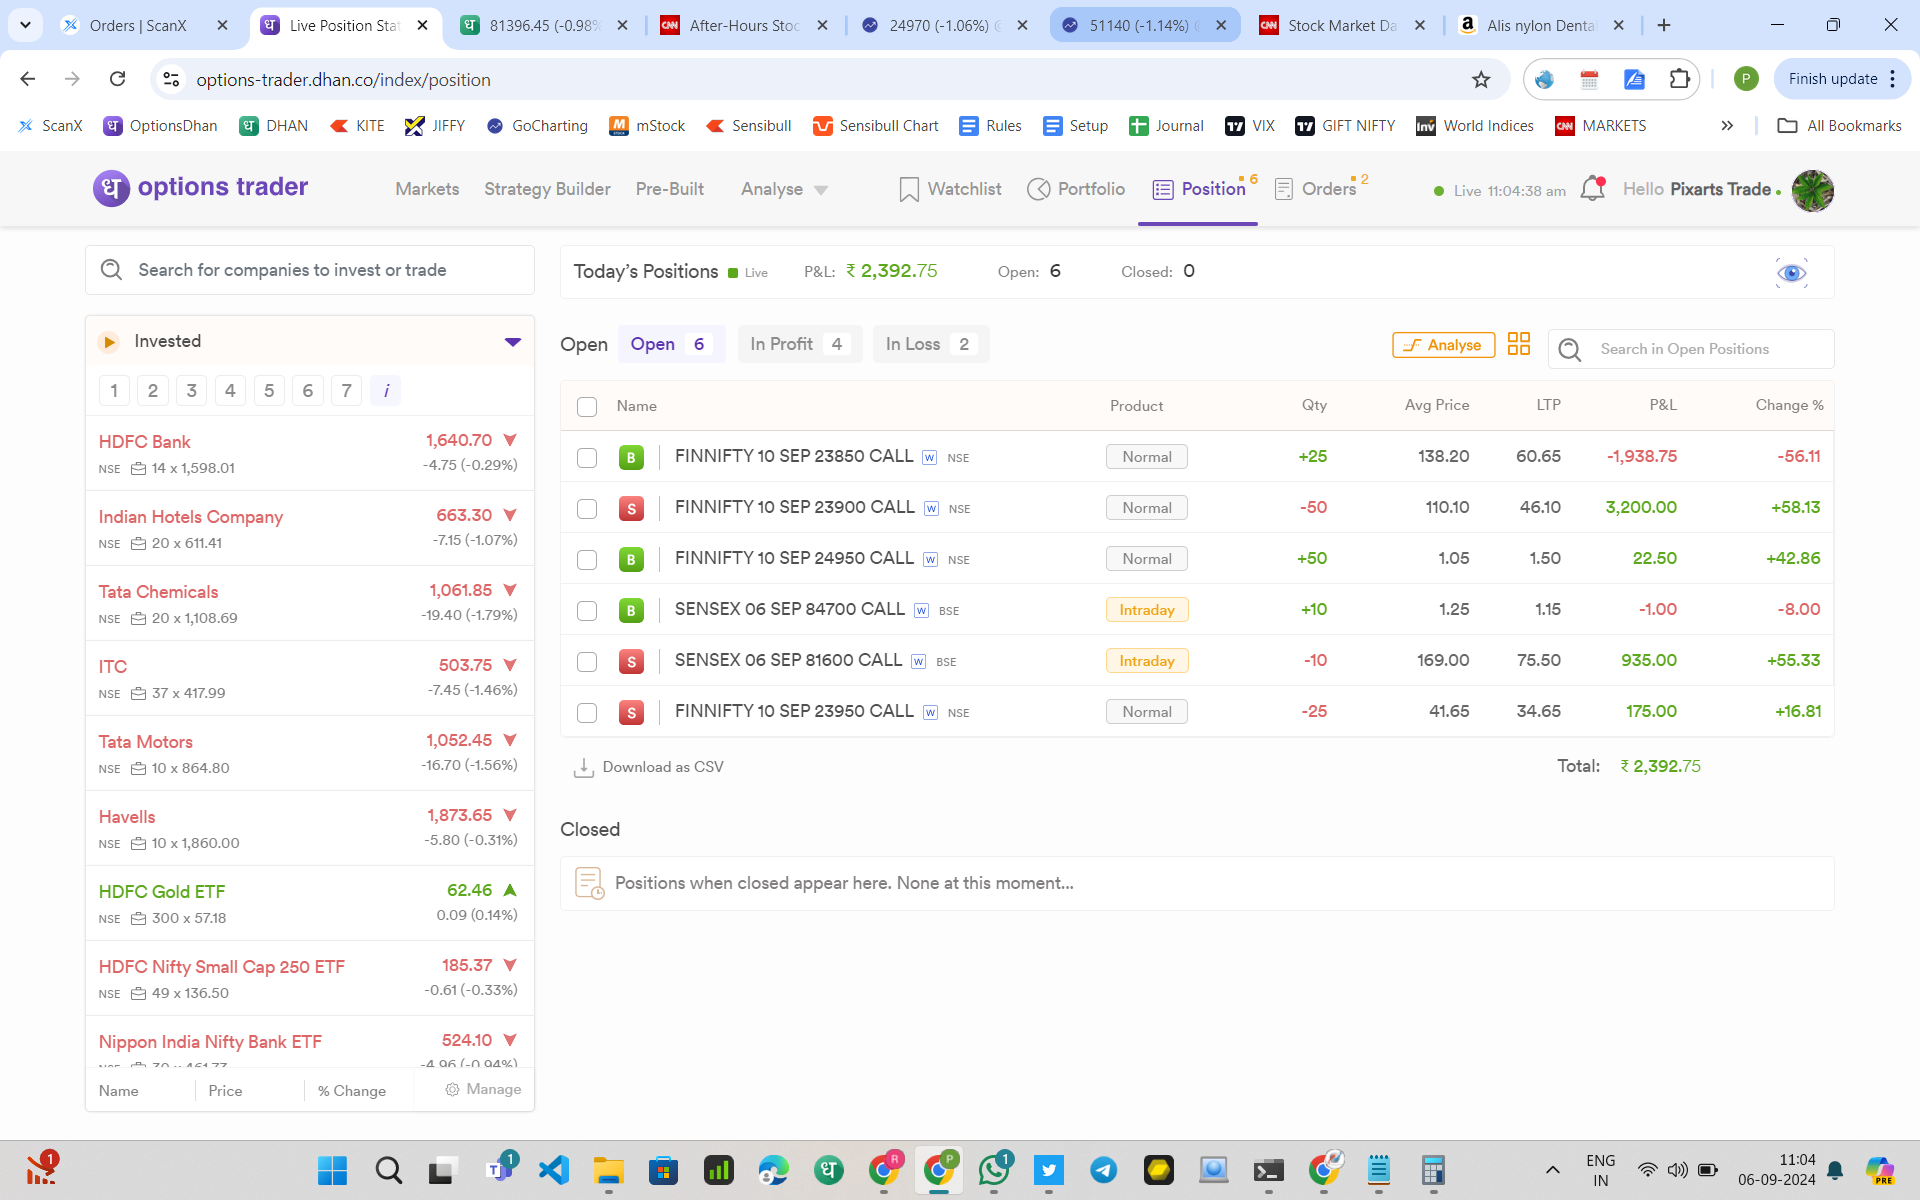Screen dimensions: 1920x1200
Task: Open VS Code from the taskbar
Action: (554, 1170)
